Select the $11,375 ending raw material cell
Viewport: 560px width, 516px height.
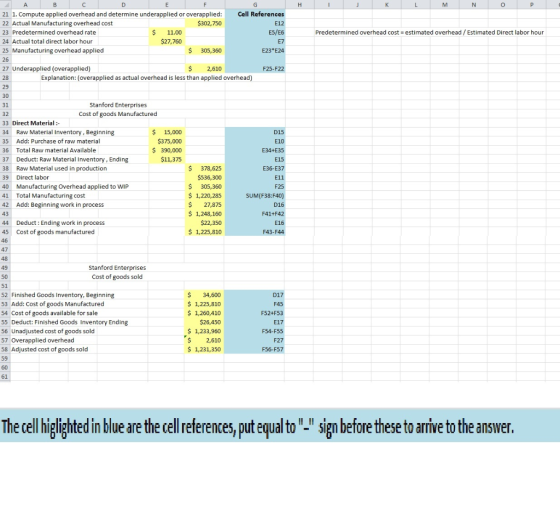[167, 159]
